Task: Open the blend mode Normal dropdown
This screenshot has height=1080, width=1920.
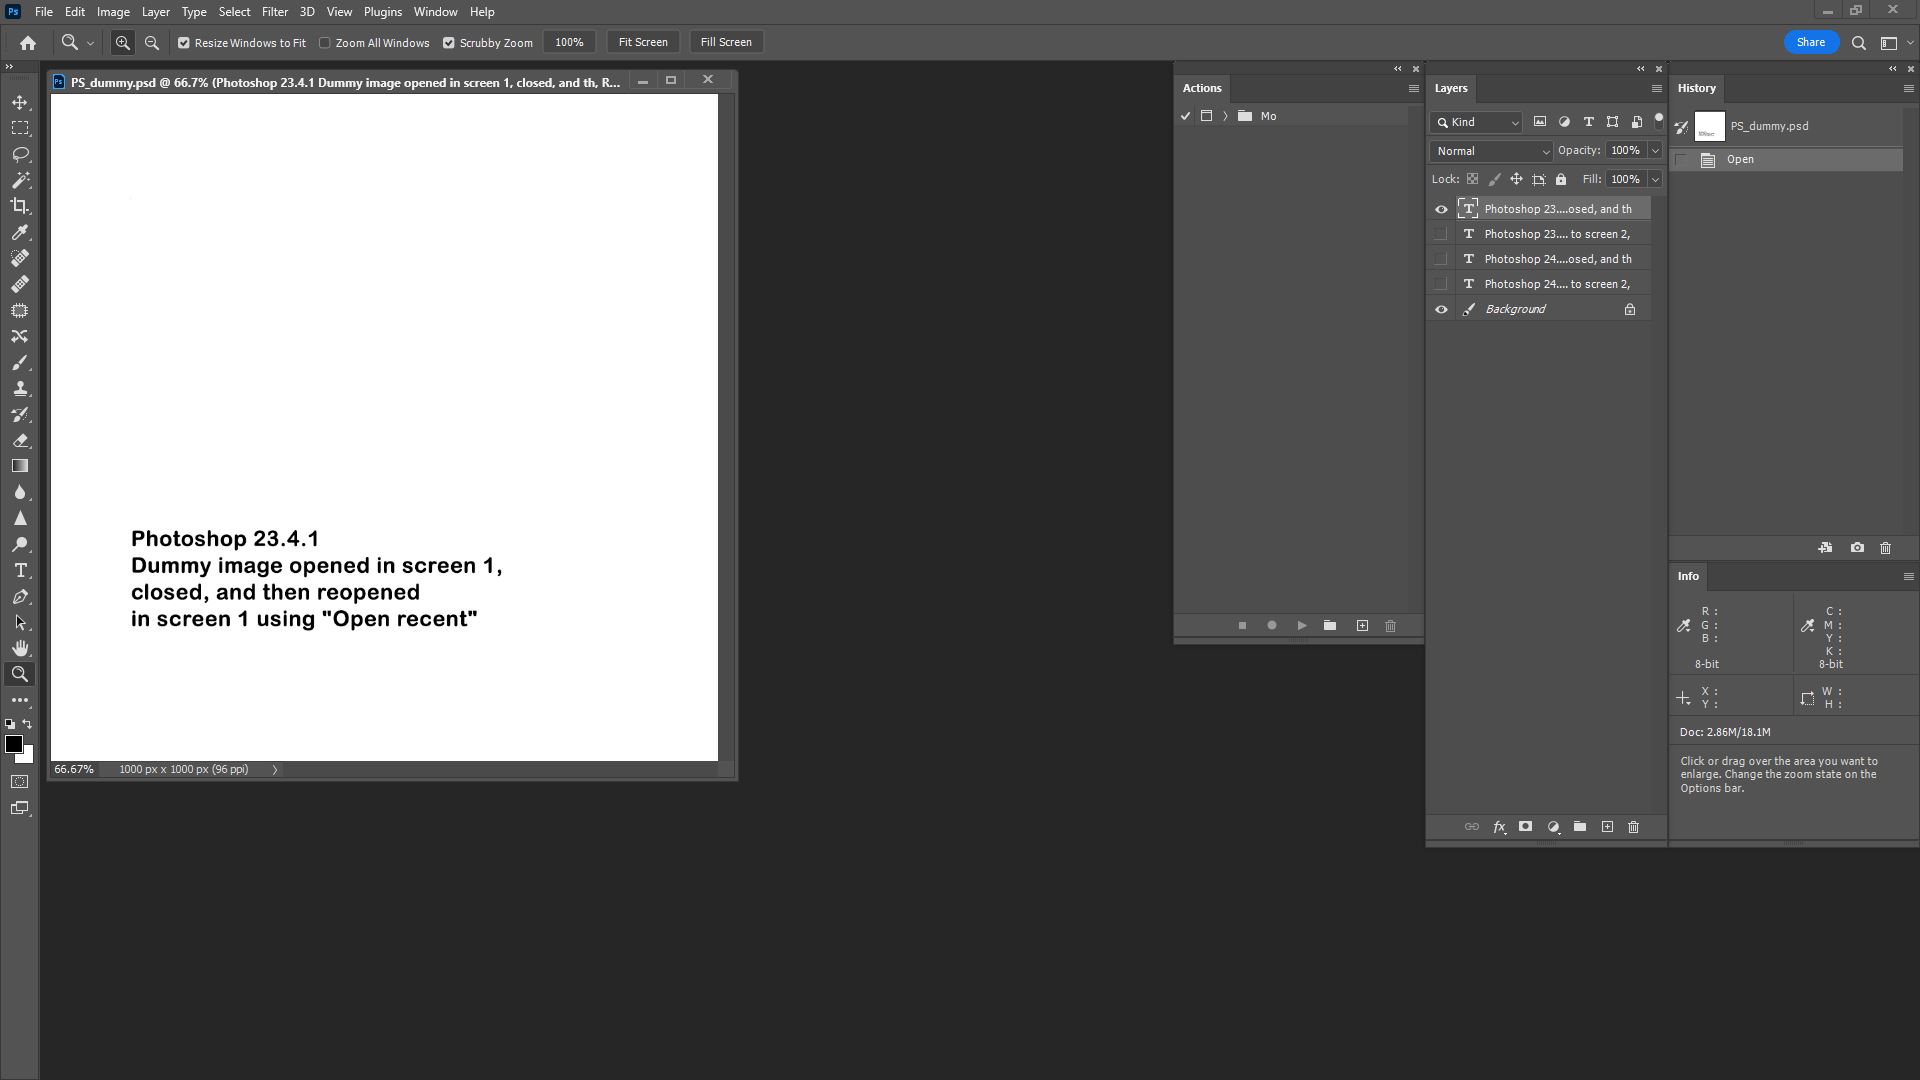Action: (x=1490, y=150)
